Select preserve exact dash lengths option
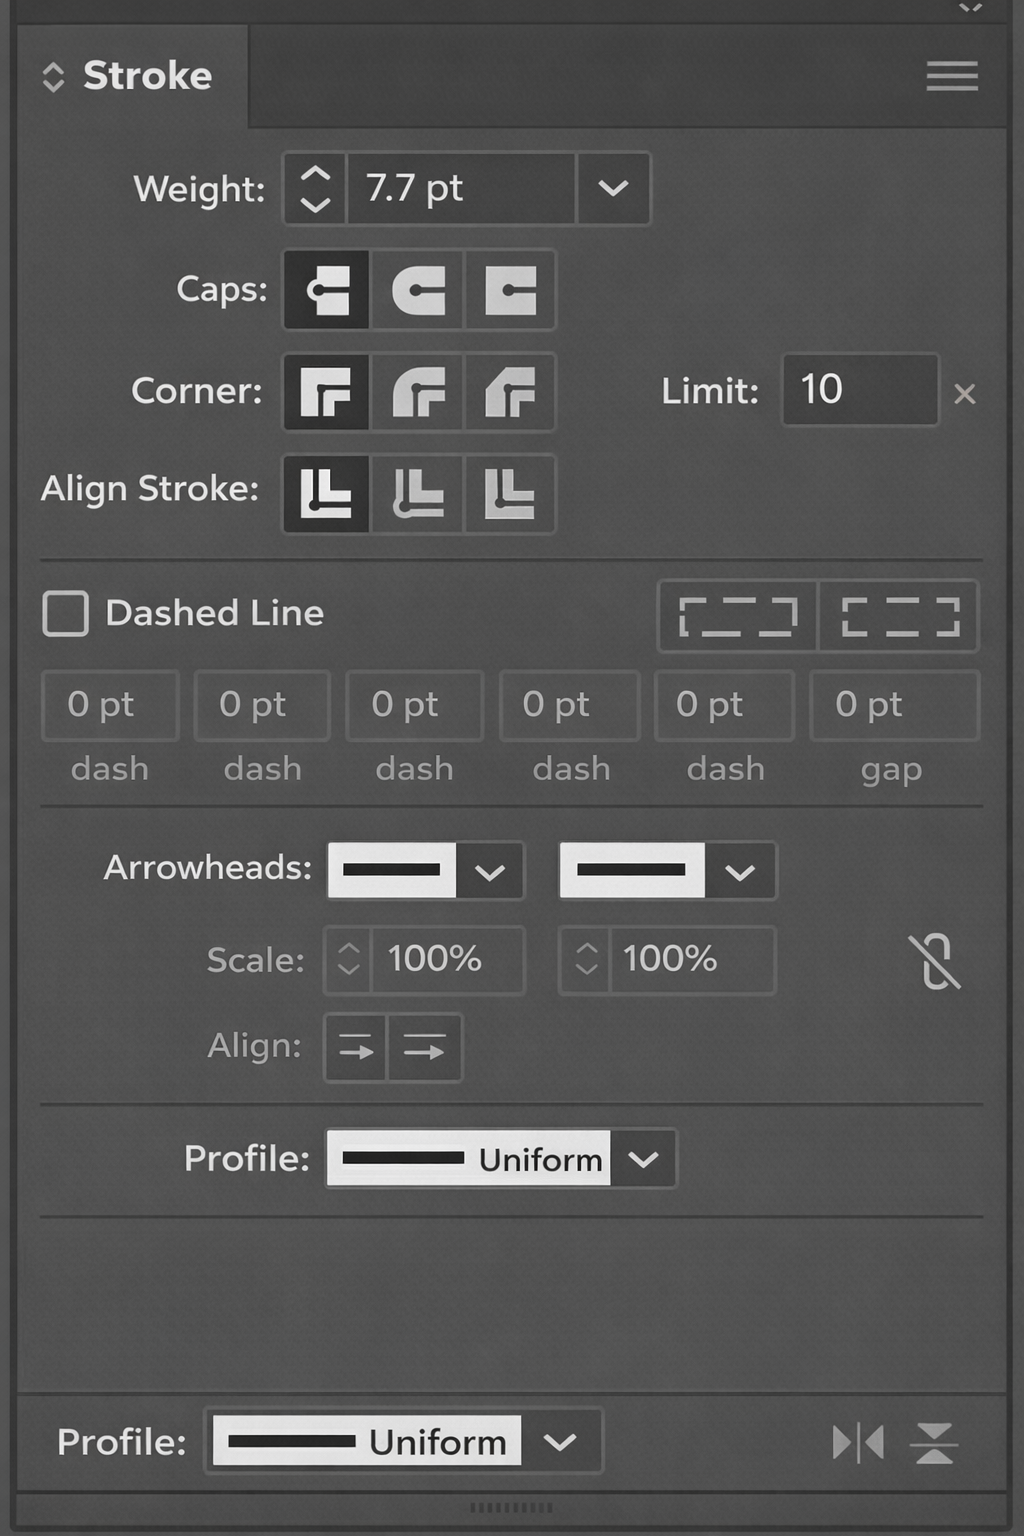 (738, 616)
